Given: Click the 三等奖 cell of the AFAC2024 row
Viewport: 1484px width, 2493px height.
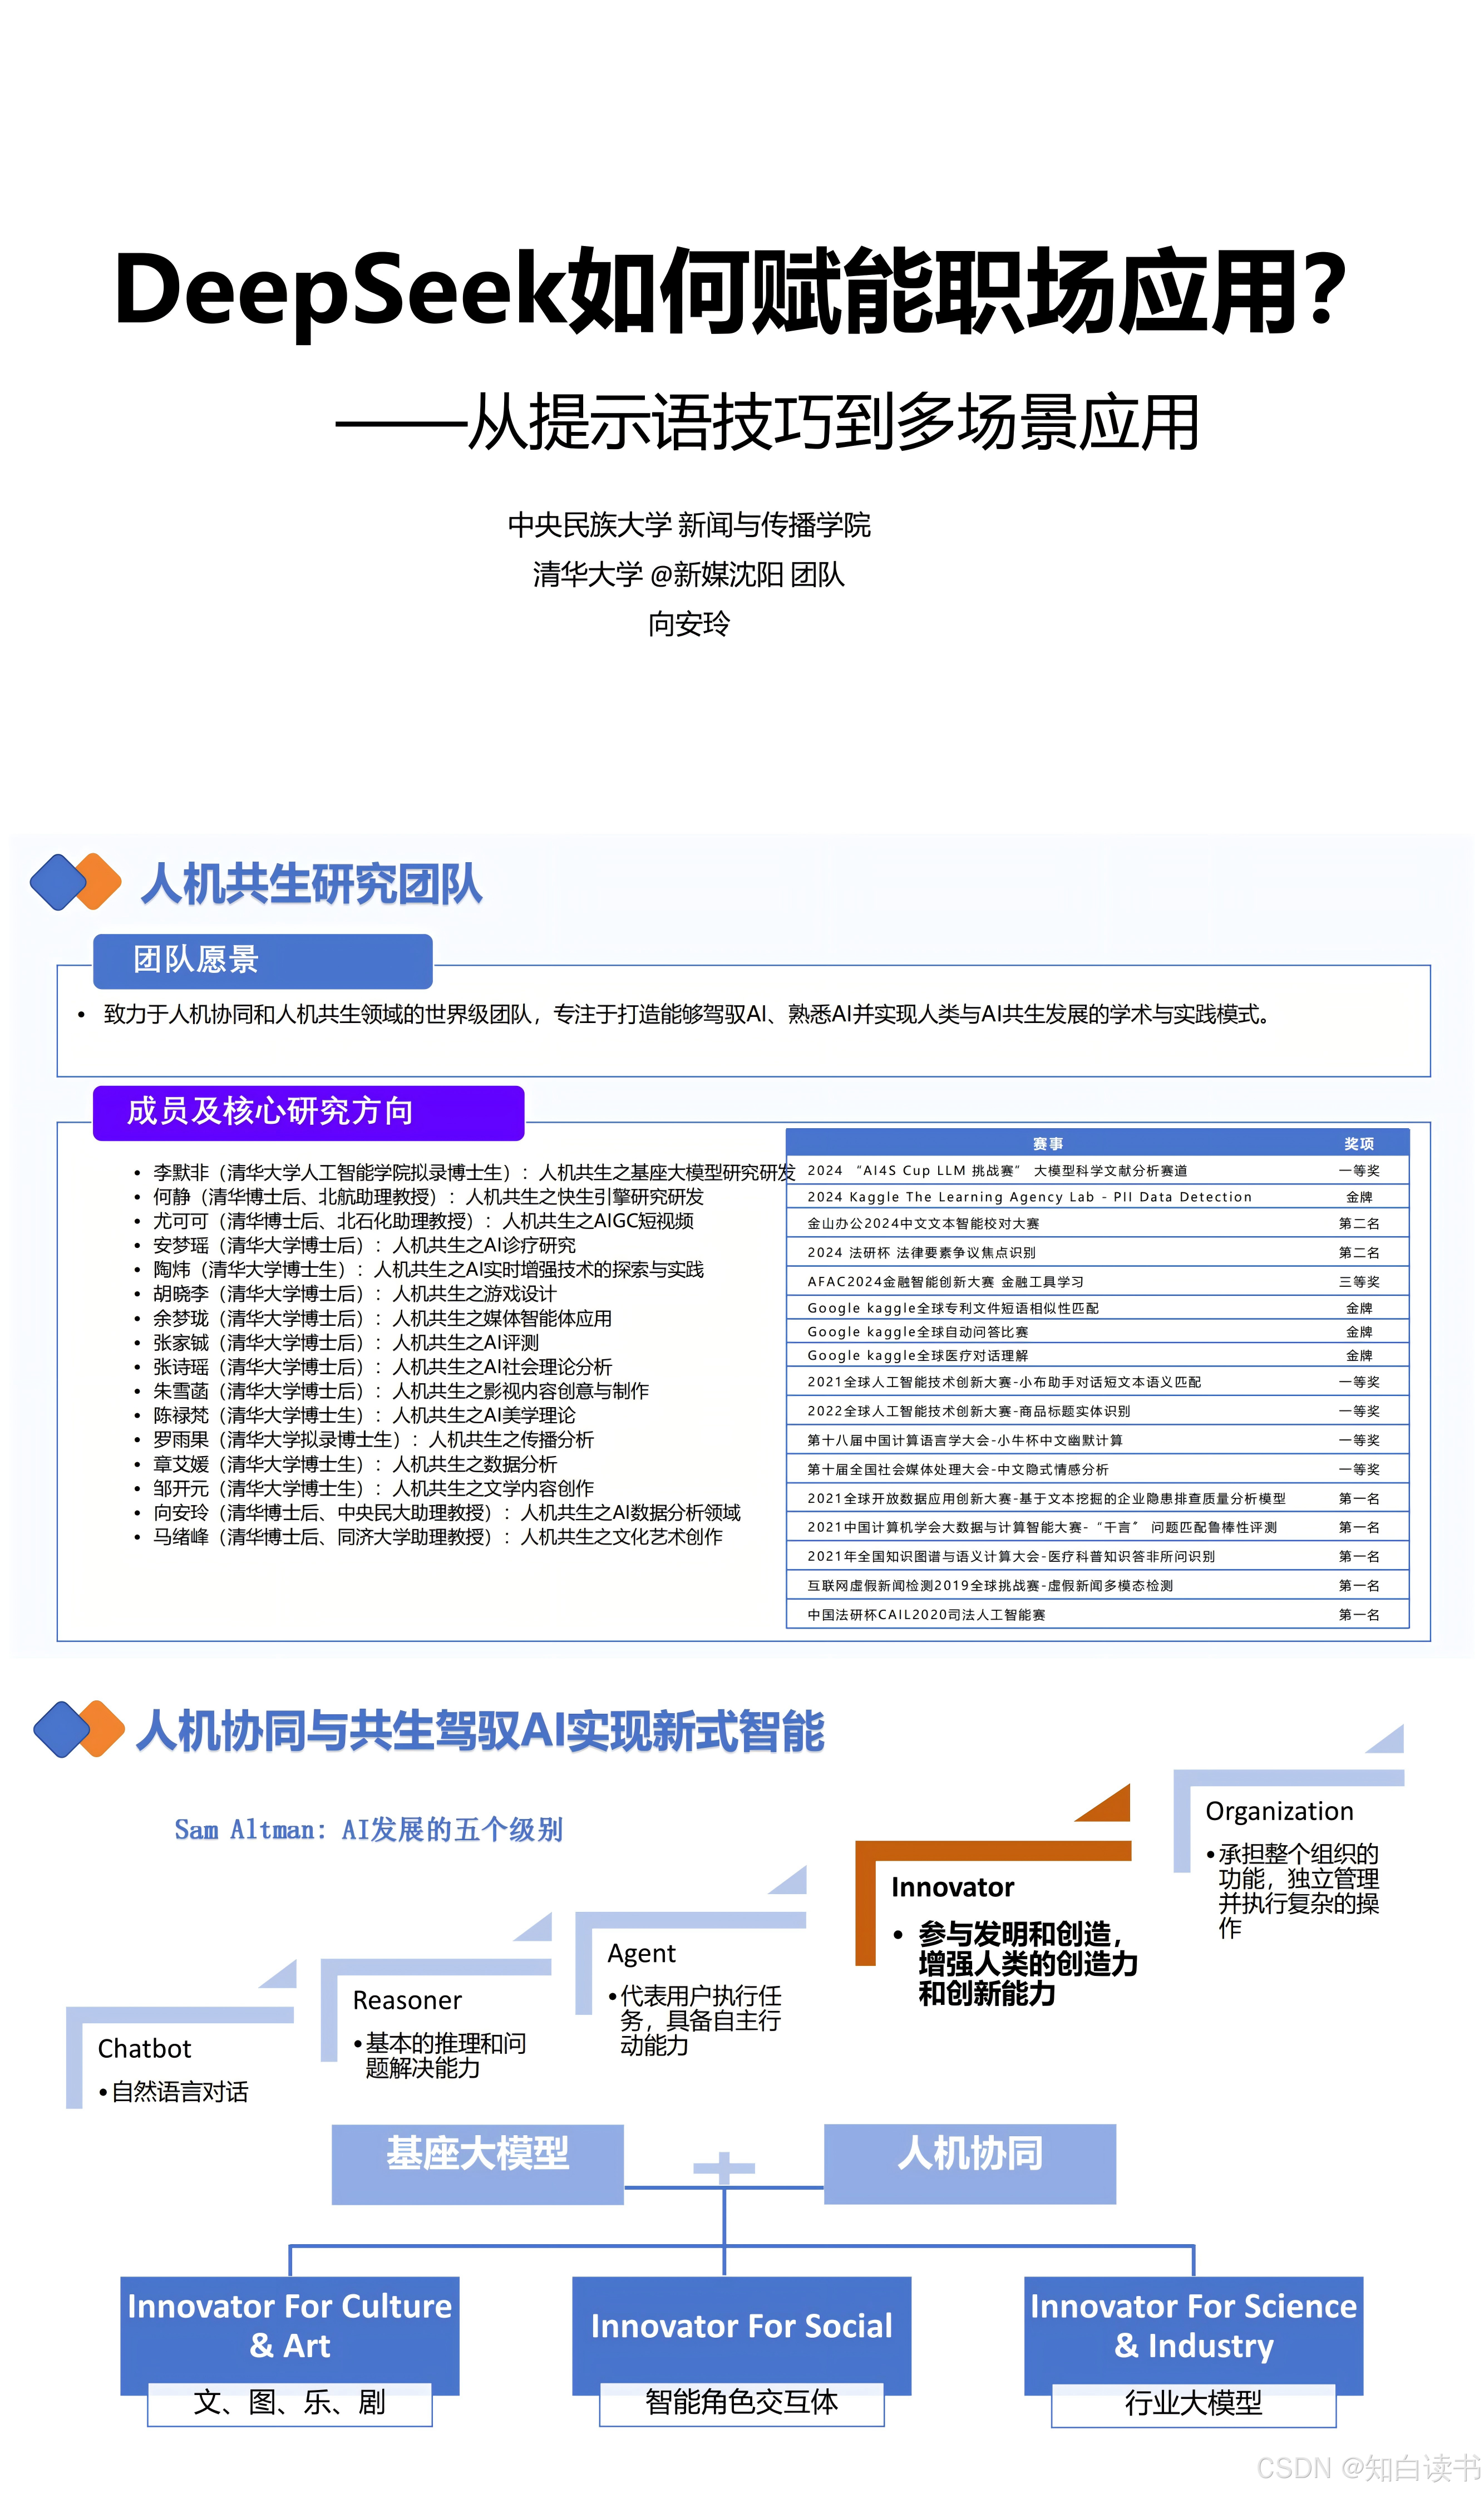Looking at the screenshot, I should (x=1358, y=1281).
